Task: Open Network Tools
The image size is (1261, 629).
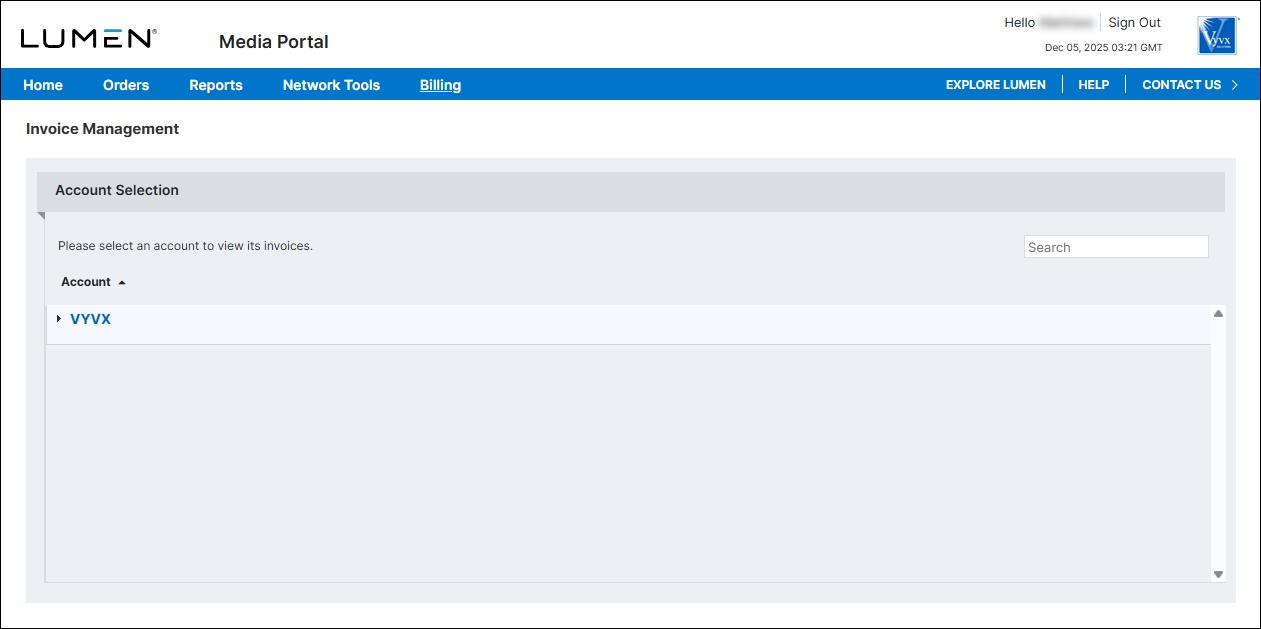Action: (331, 85)
